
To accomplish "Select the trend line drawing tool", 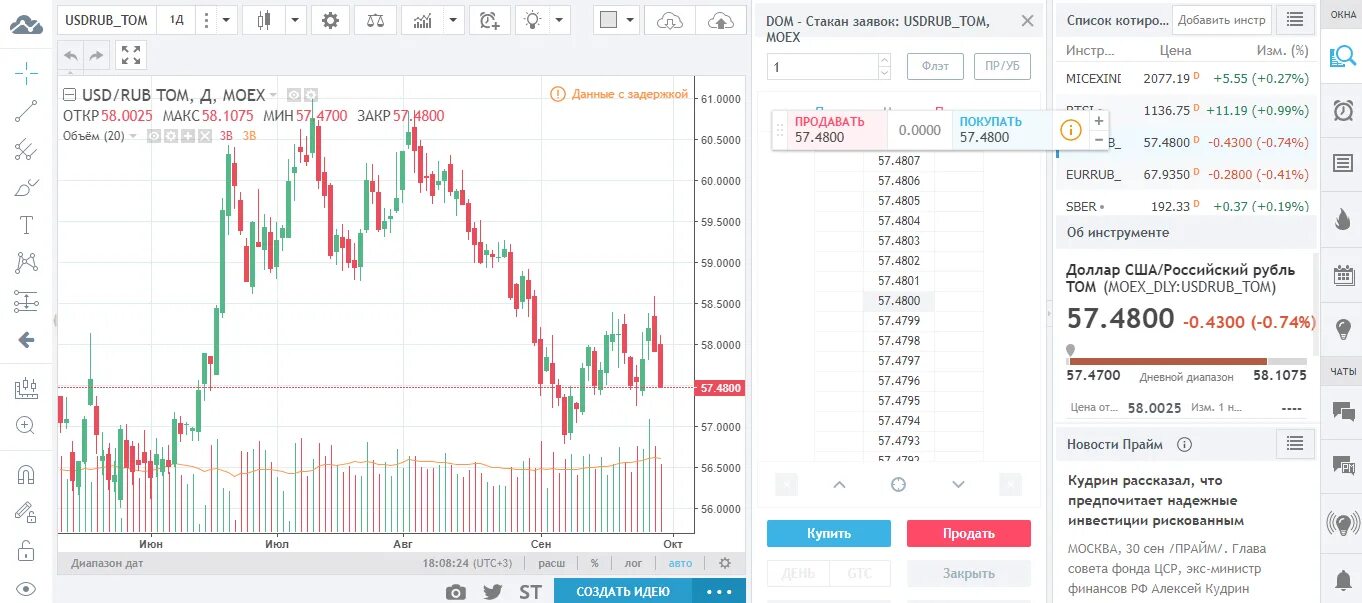I will (27, 111).
